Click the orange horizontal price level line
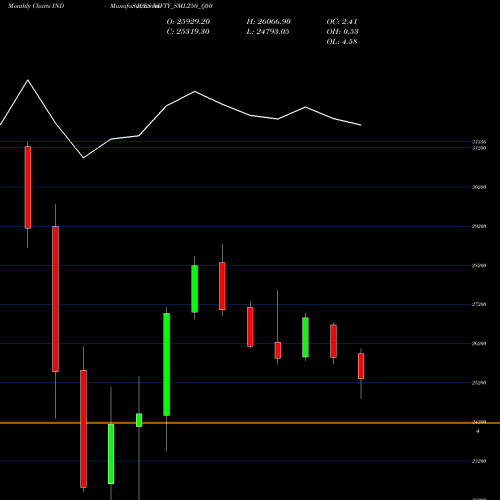The height and width of the screenshot is (500, 500). pyautogui.click(x=250, y=423)
